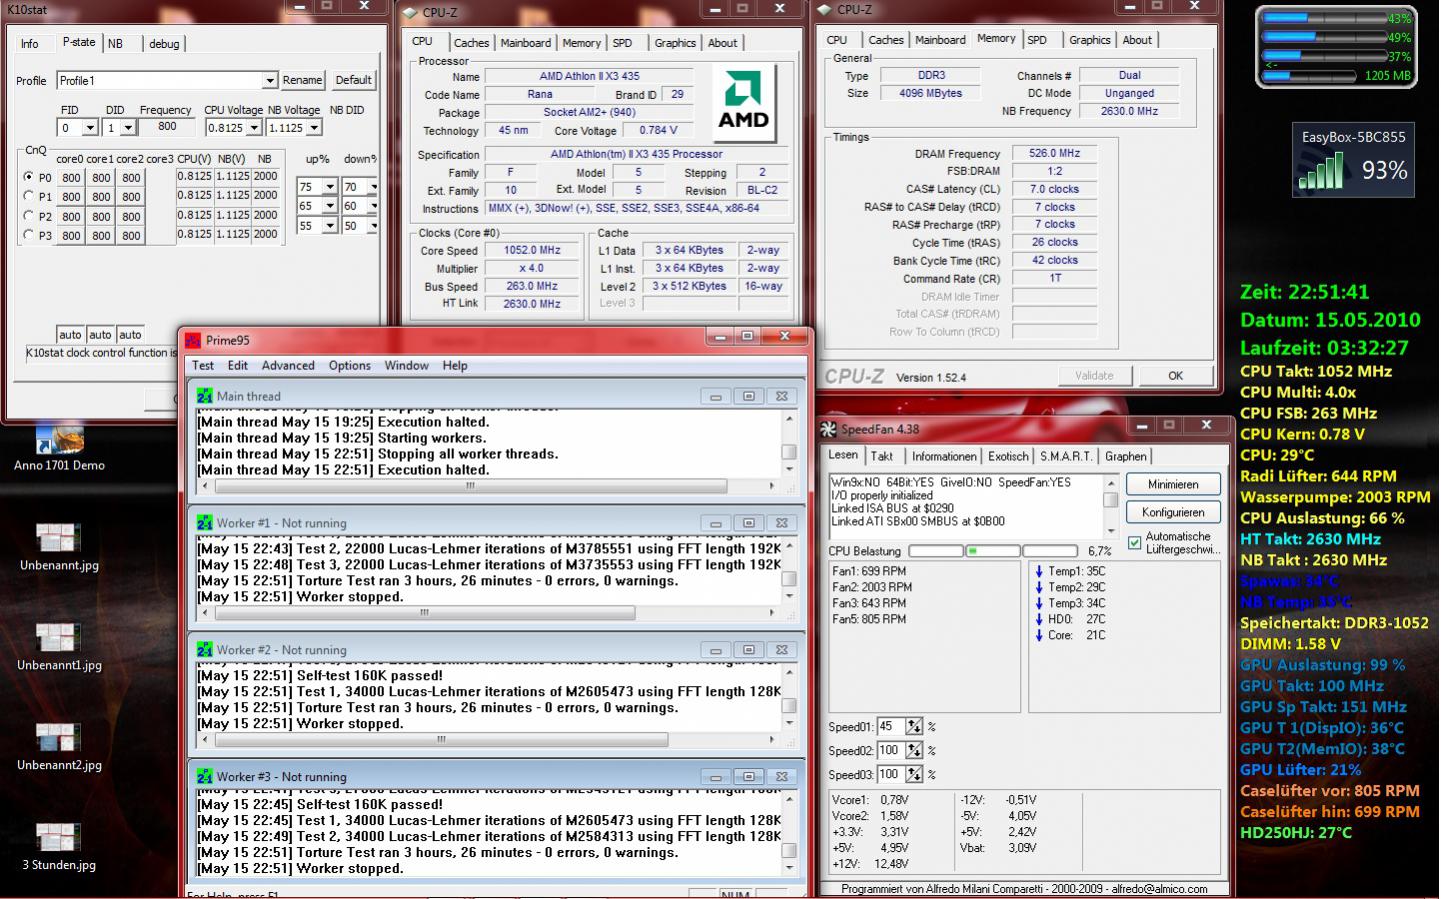Click the EasyBox WLAN signal strength gadget
This screenshot has height=899, width=1441.
1354,159
